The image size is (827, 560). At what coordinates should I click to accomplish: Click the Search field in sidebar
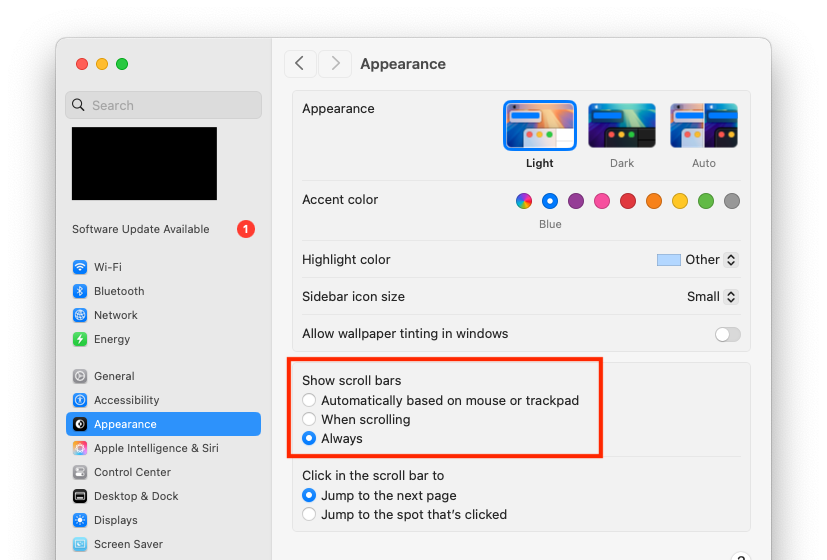point(164,105)
